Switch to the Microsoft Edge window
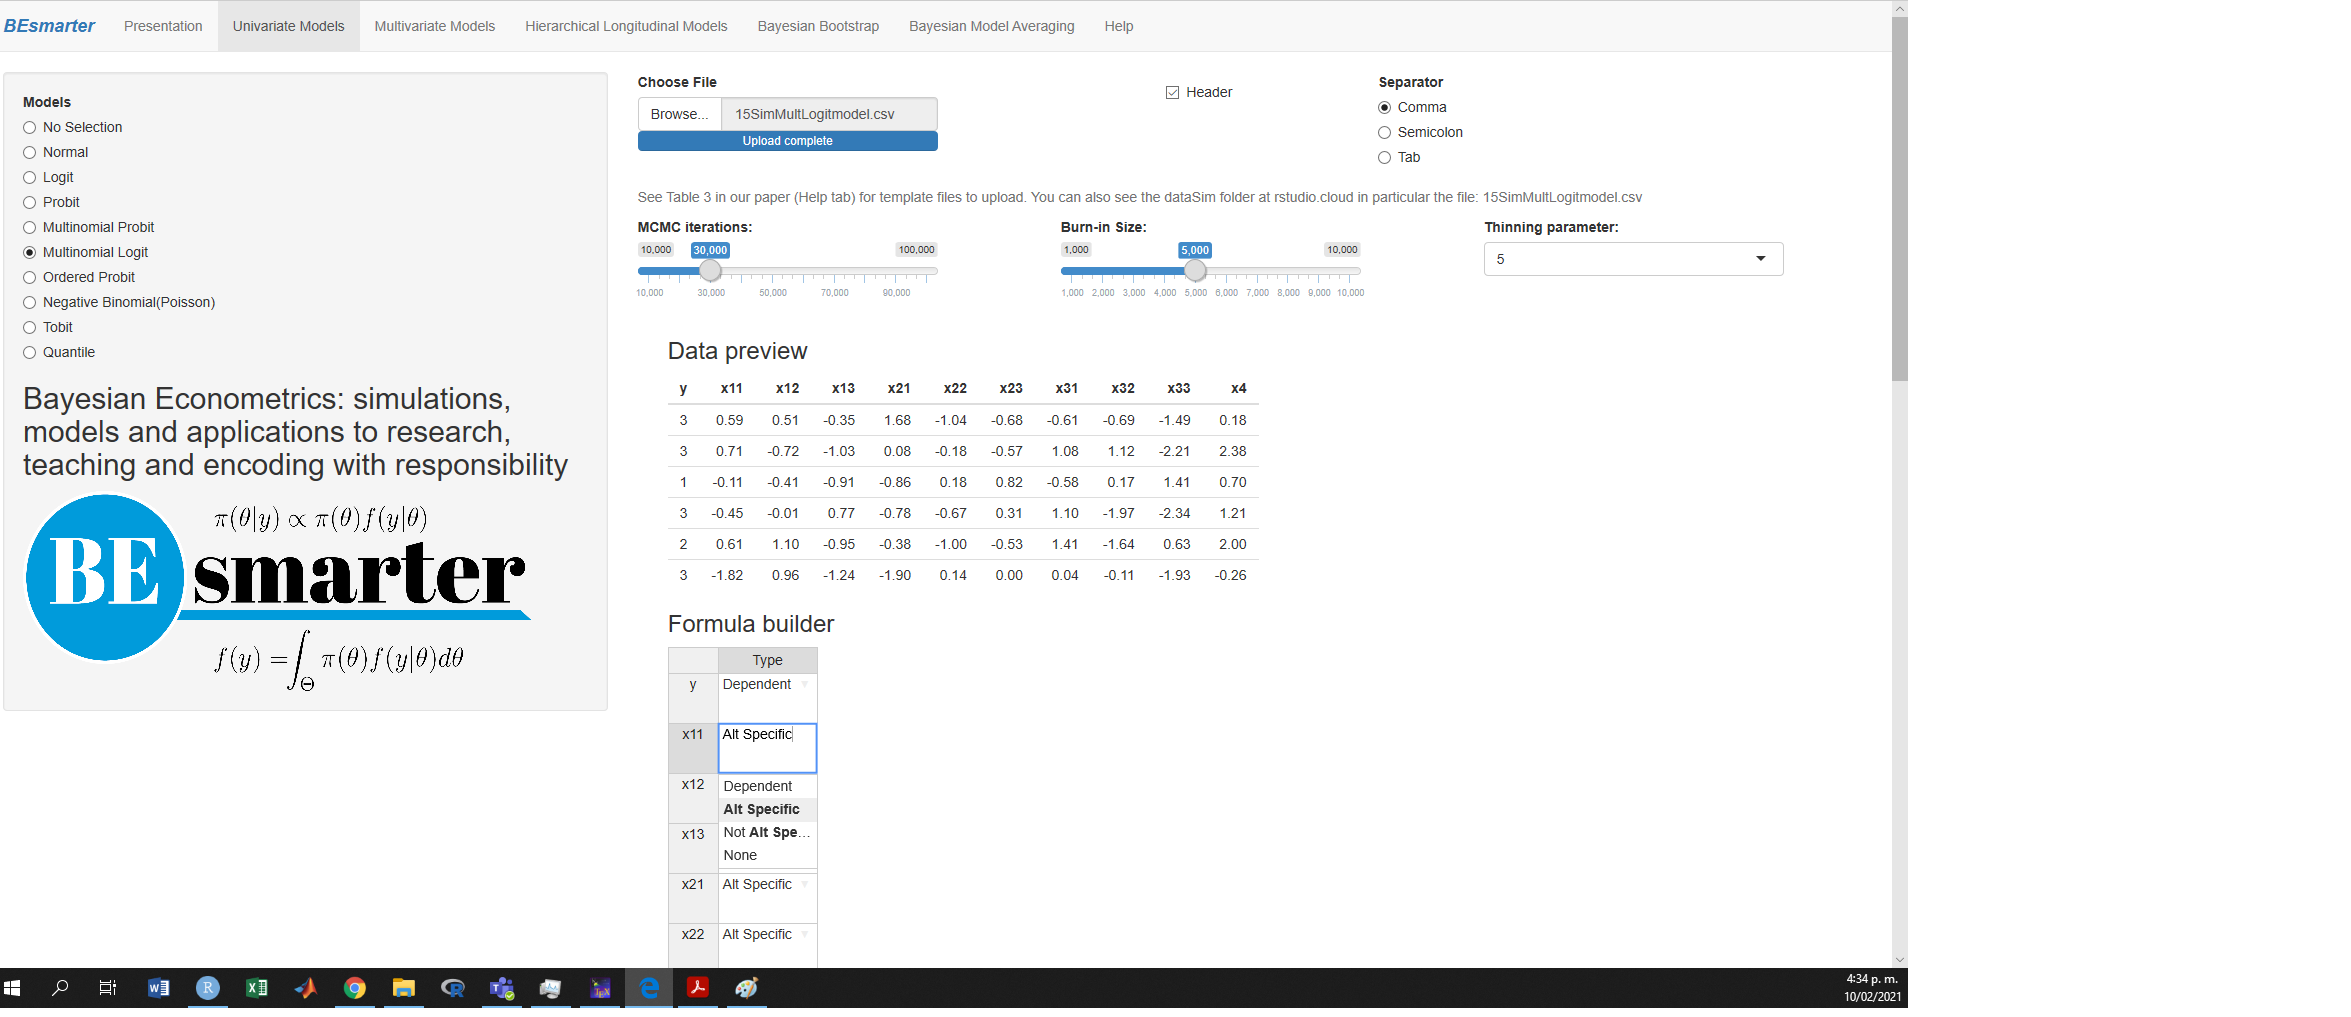The height and width of the screenshot is (1017, 2351). click(649, 988)
